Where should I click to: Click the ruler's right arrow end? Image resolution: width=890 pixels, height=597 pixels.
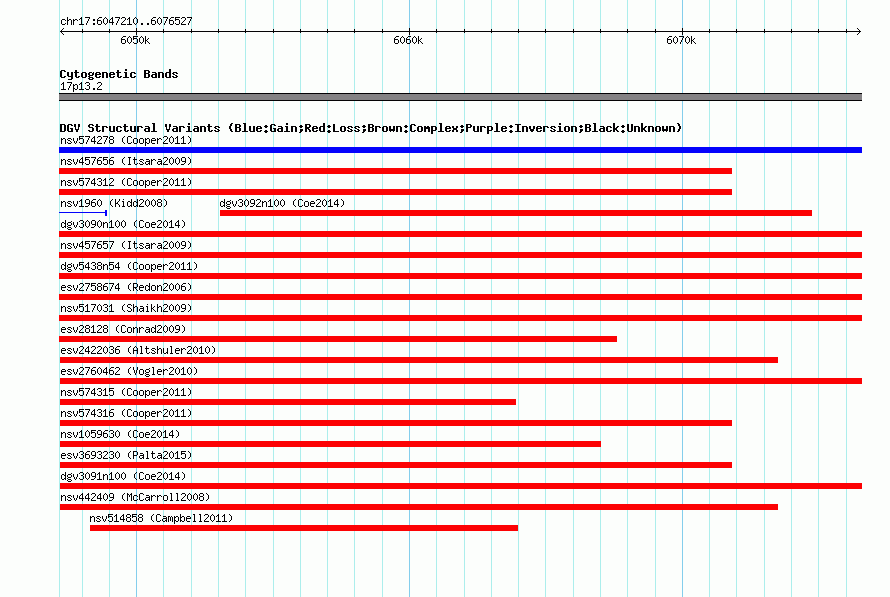point(859,31)
